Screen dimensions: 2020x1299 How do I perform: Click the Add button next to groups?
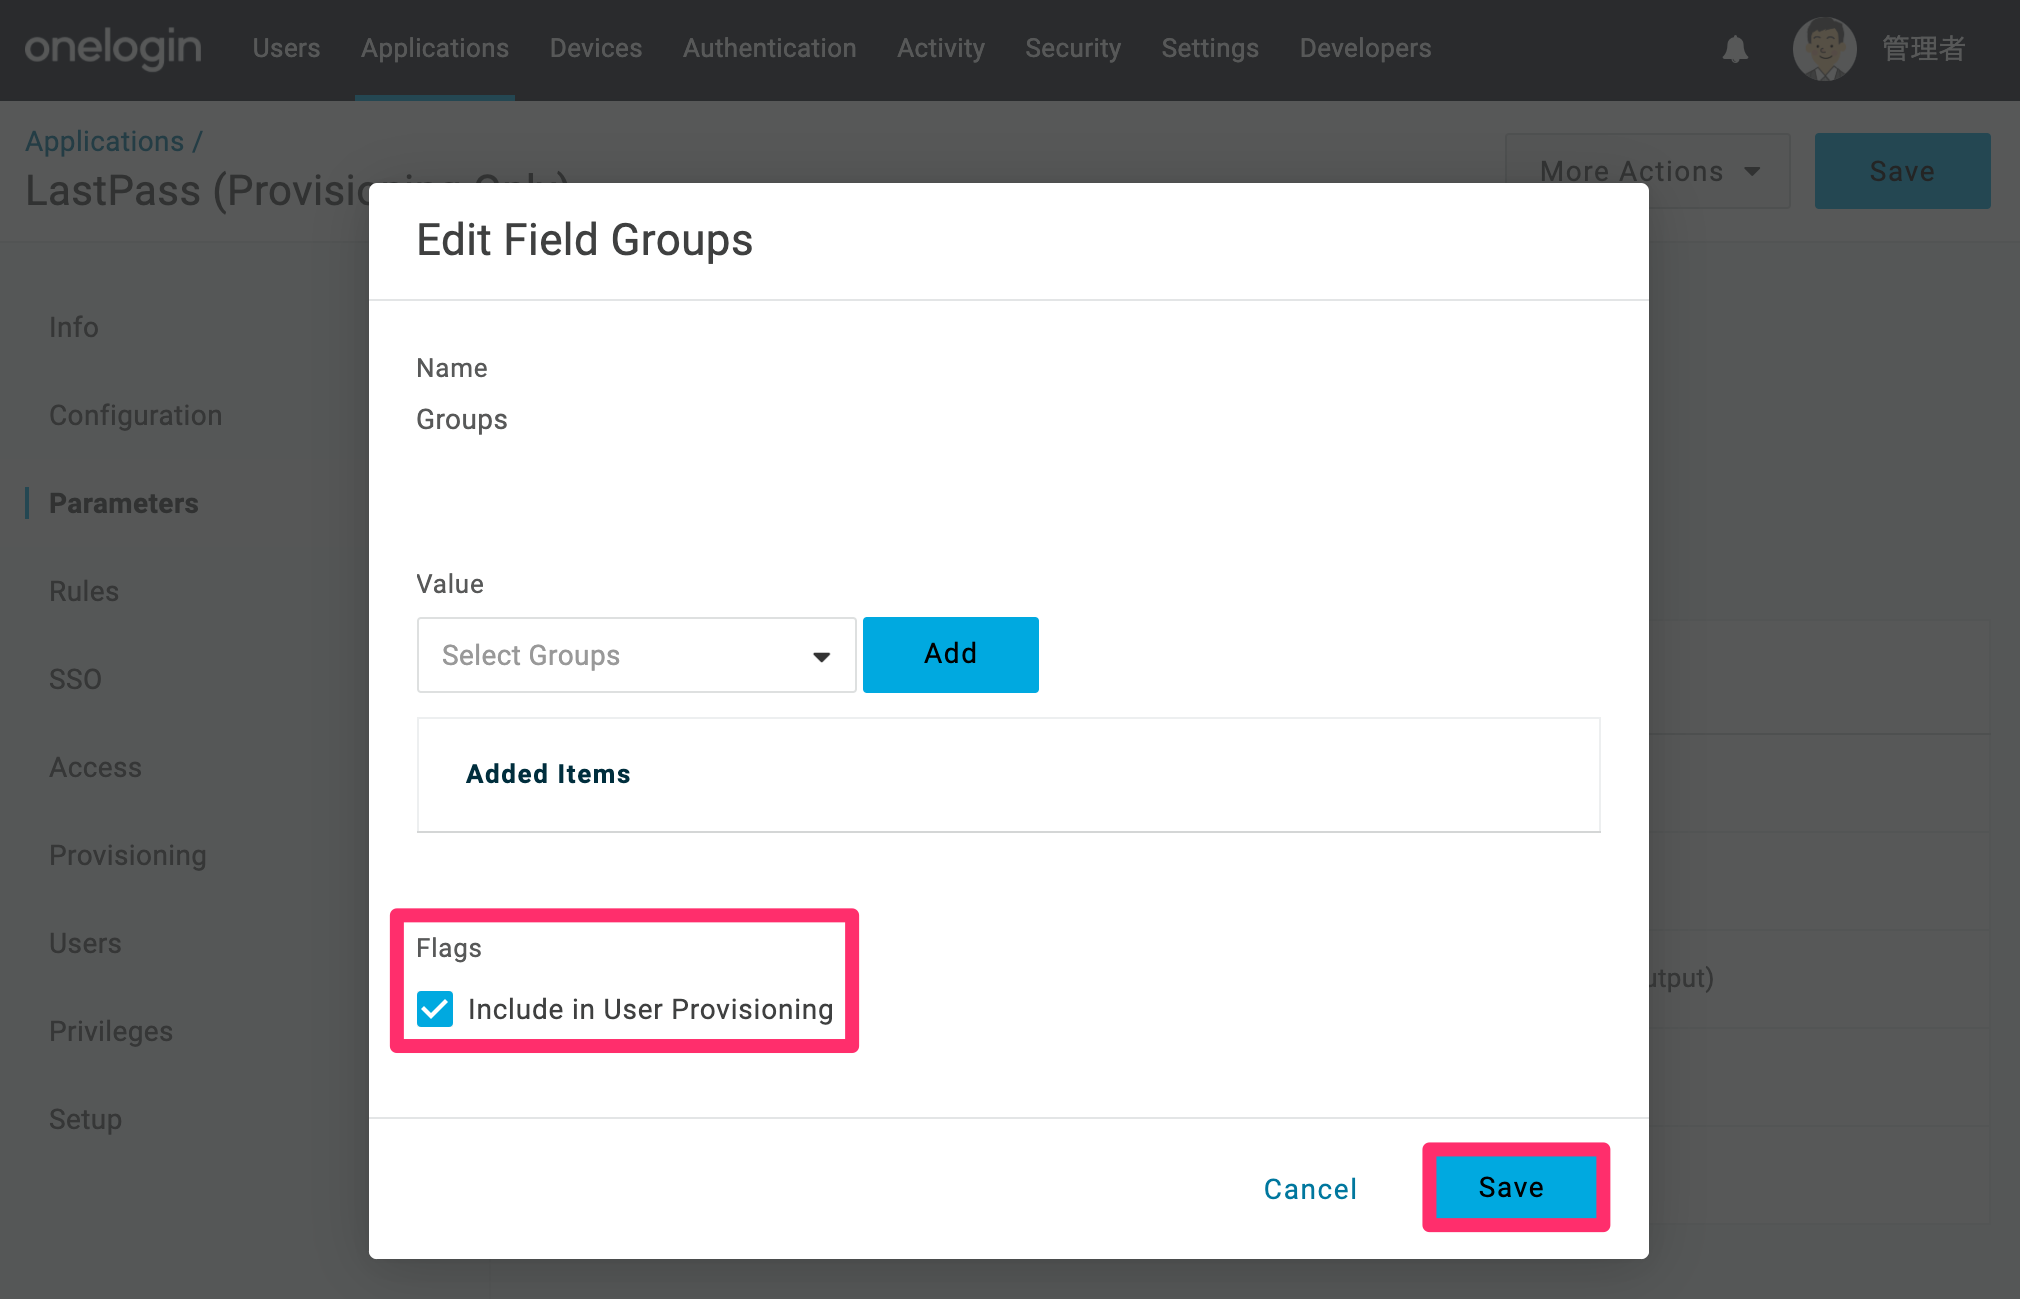point(950,654)
